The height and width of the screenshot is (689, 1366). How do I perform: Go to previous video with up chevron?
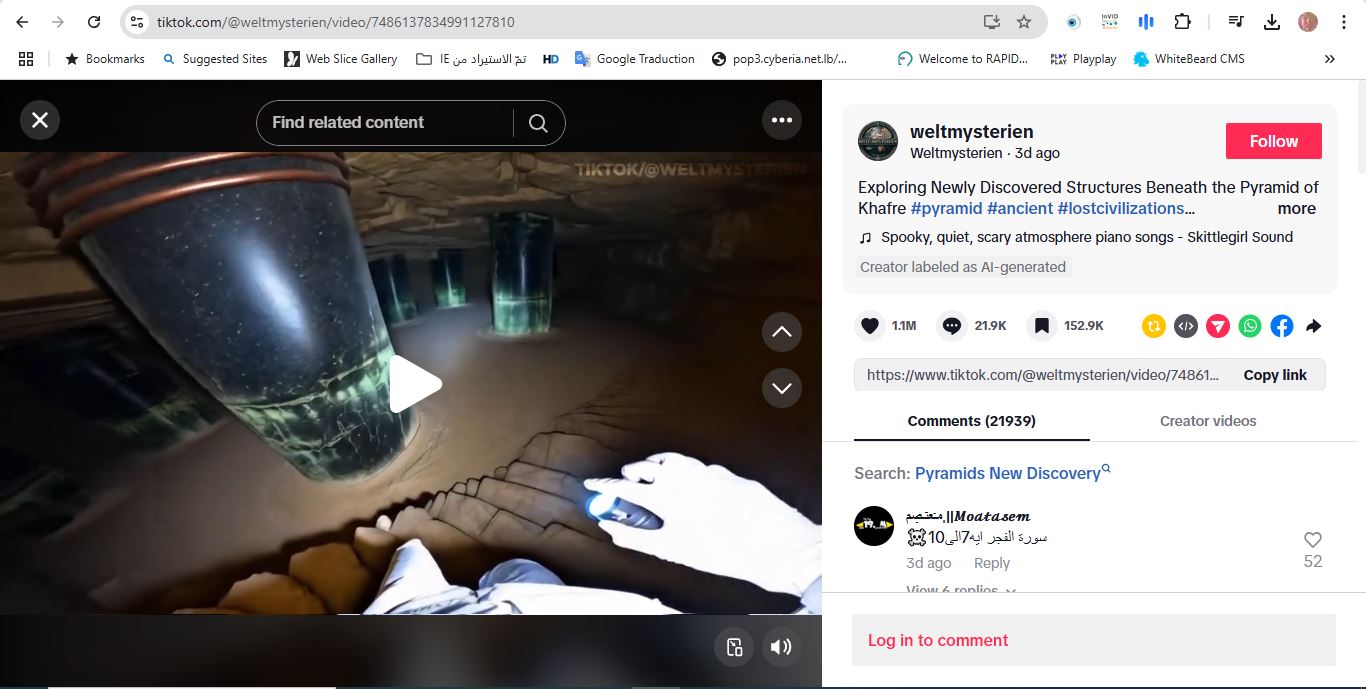click(781, 332)
